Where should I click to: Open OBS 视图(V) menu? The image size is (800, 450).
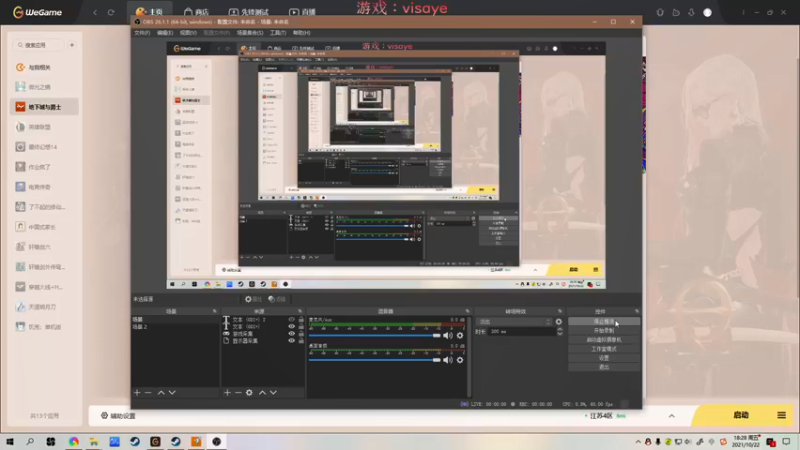tap(188, 33)
